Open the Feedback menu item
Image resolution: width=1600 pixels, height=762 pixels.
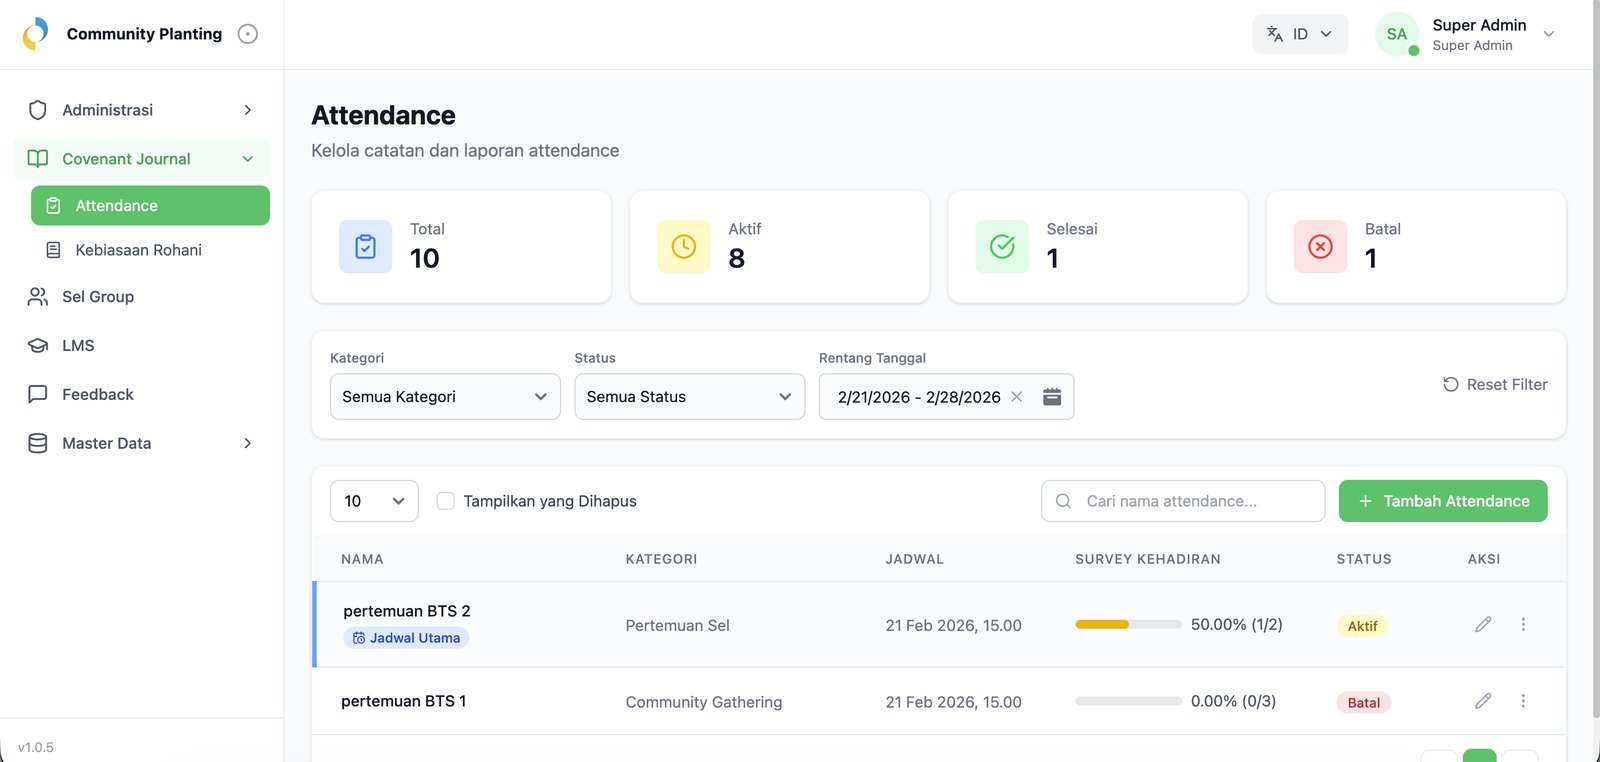[x=141, y=394]
